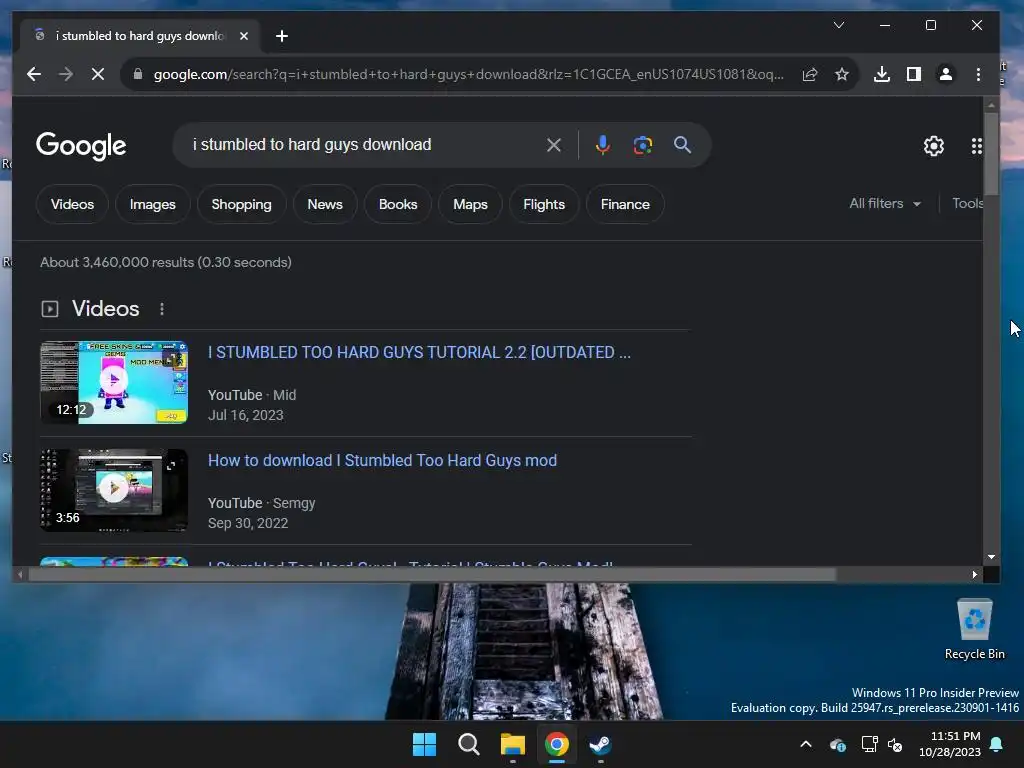Filter results by Images
Viewport: 1024px width, 768px height.
[x=153, y=204]
